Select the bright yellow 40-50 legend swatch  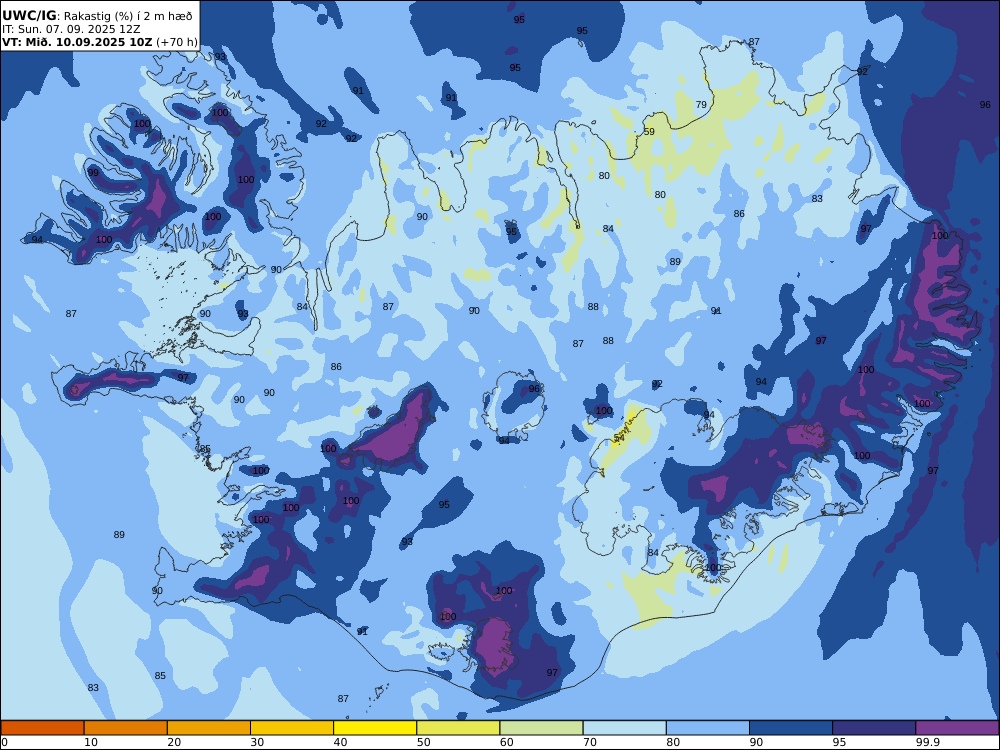(x=375, y=728)
